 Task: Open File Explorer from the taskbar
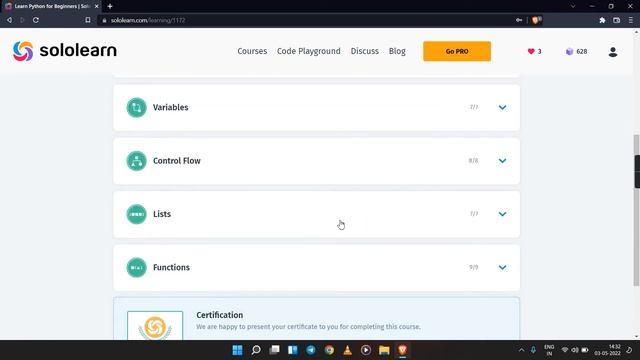384,350
